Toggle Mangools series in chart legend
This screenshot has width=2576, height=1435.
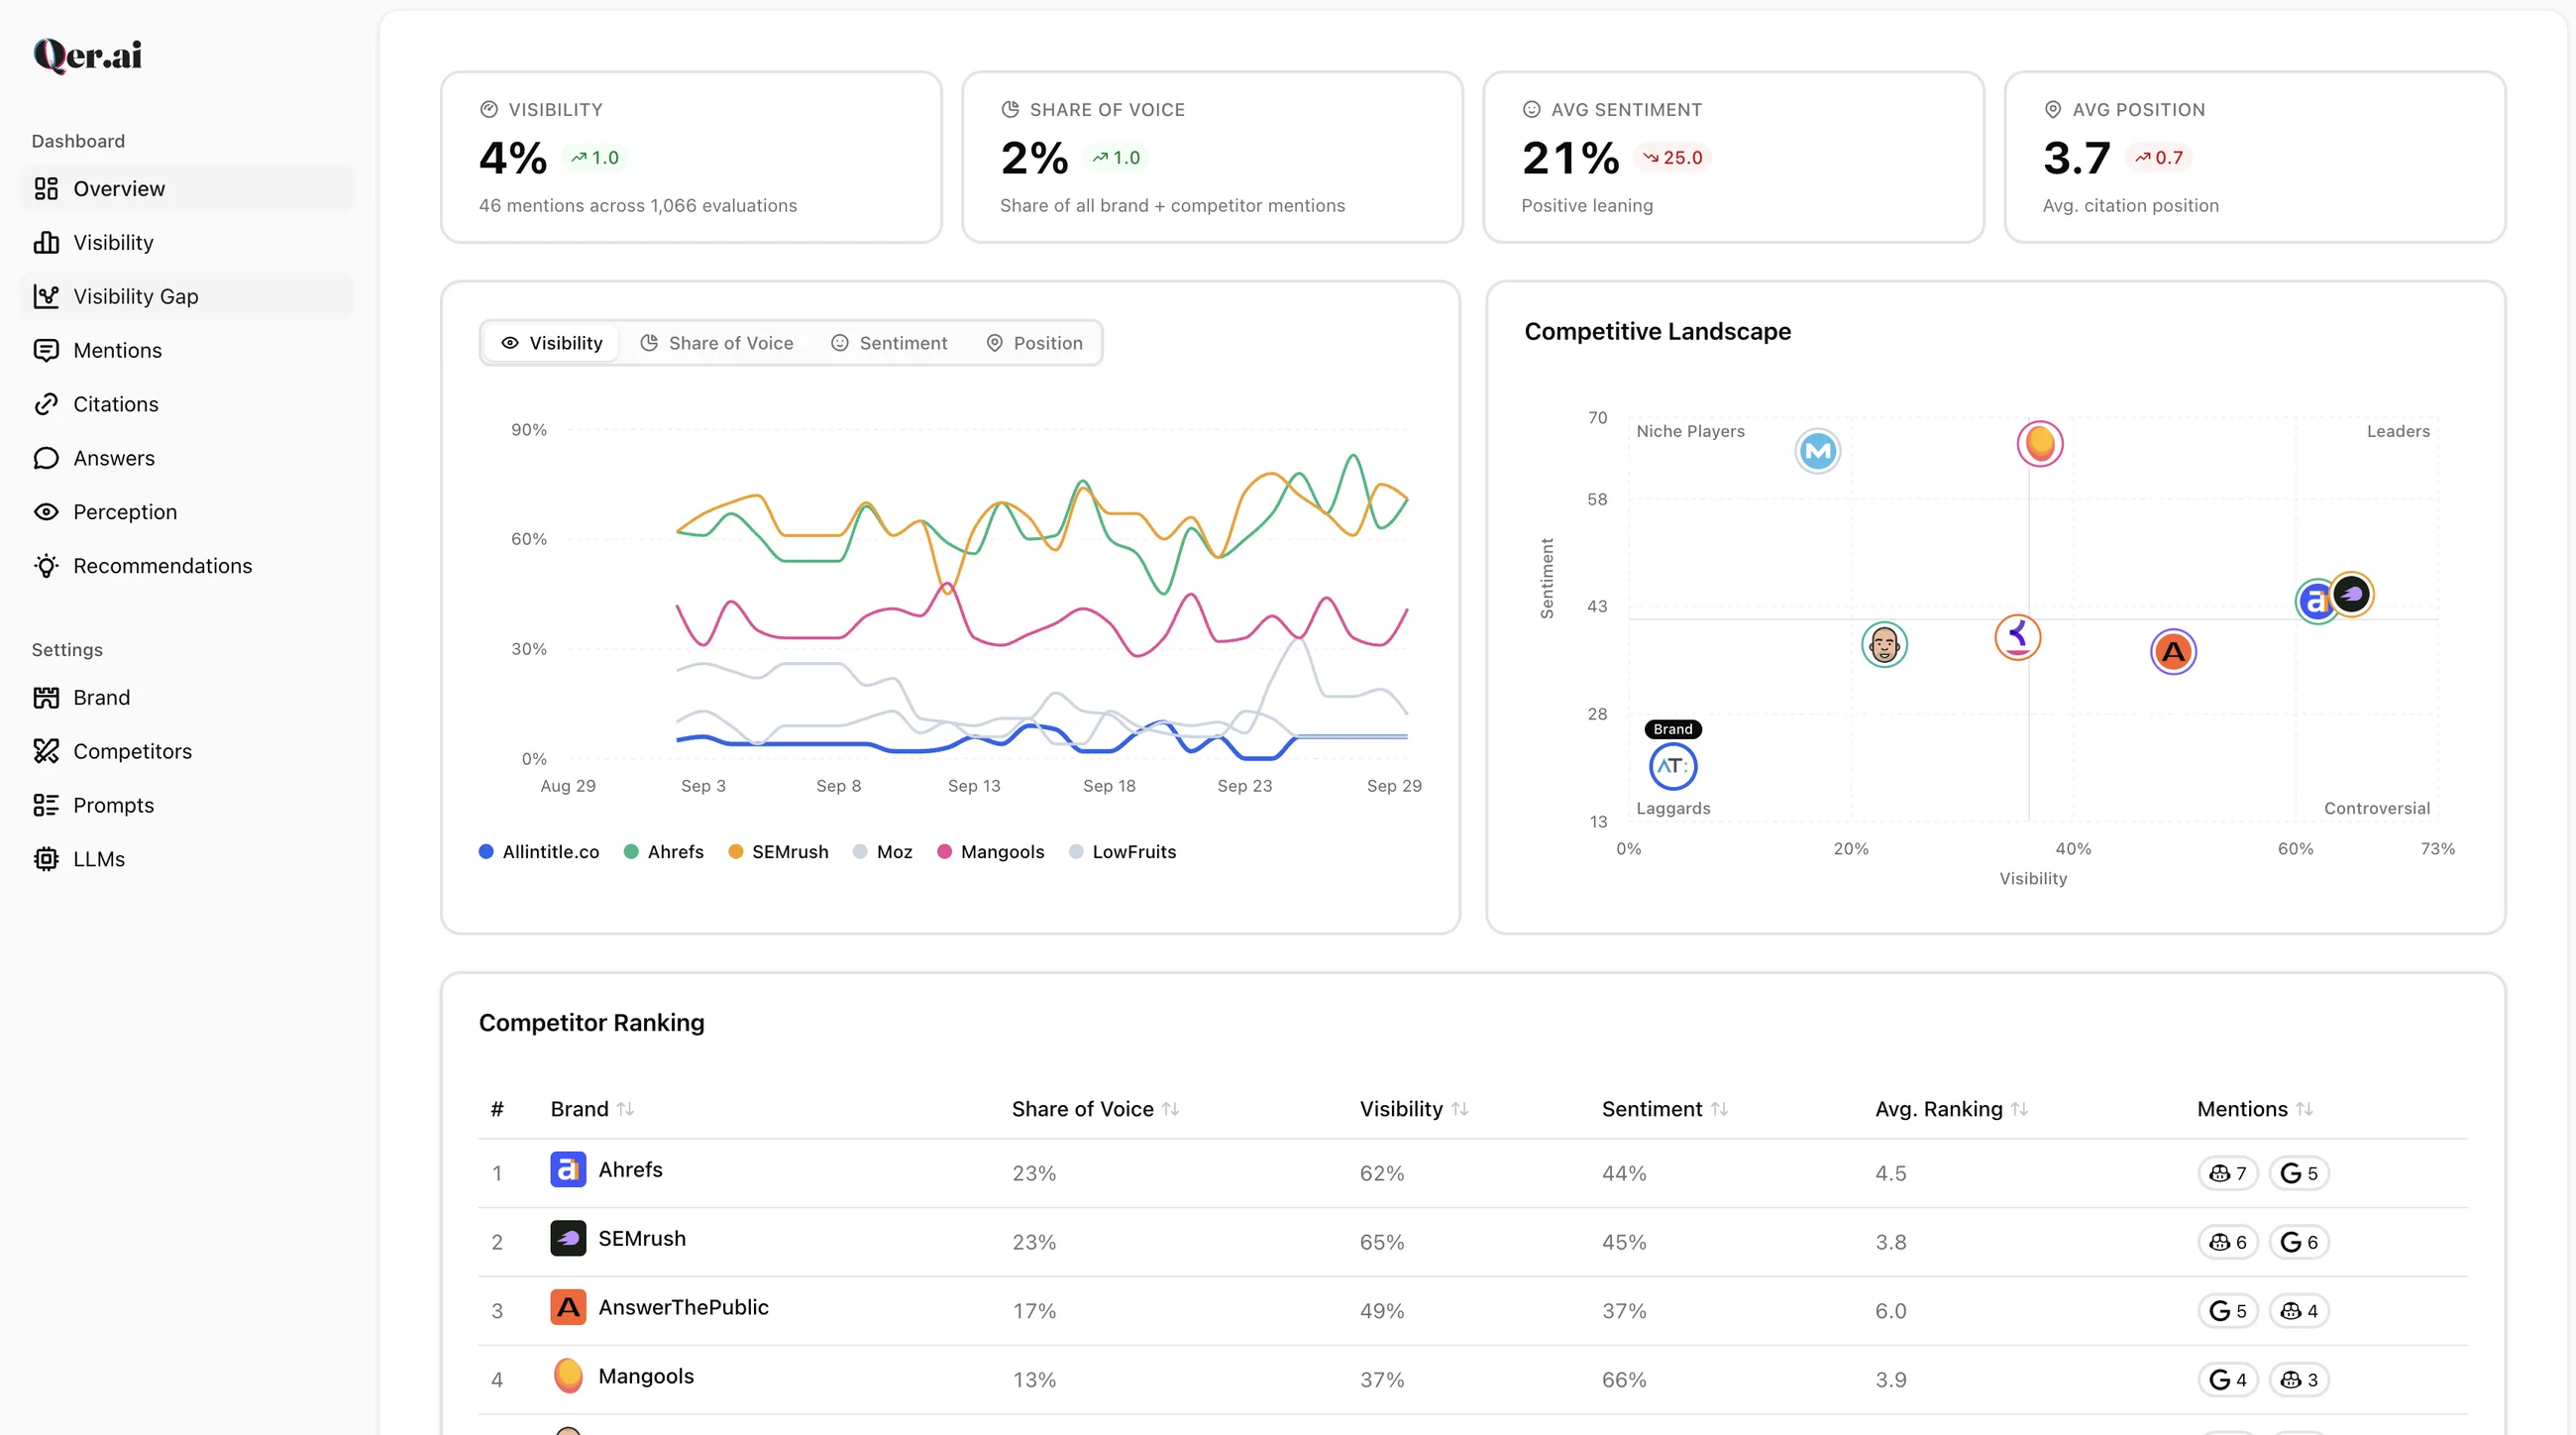990,852
